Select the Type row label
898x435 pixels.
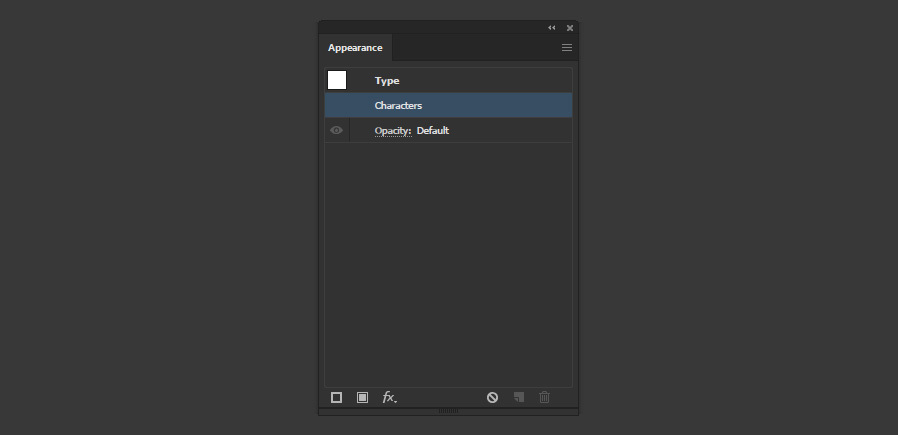(387, 81)
